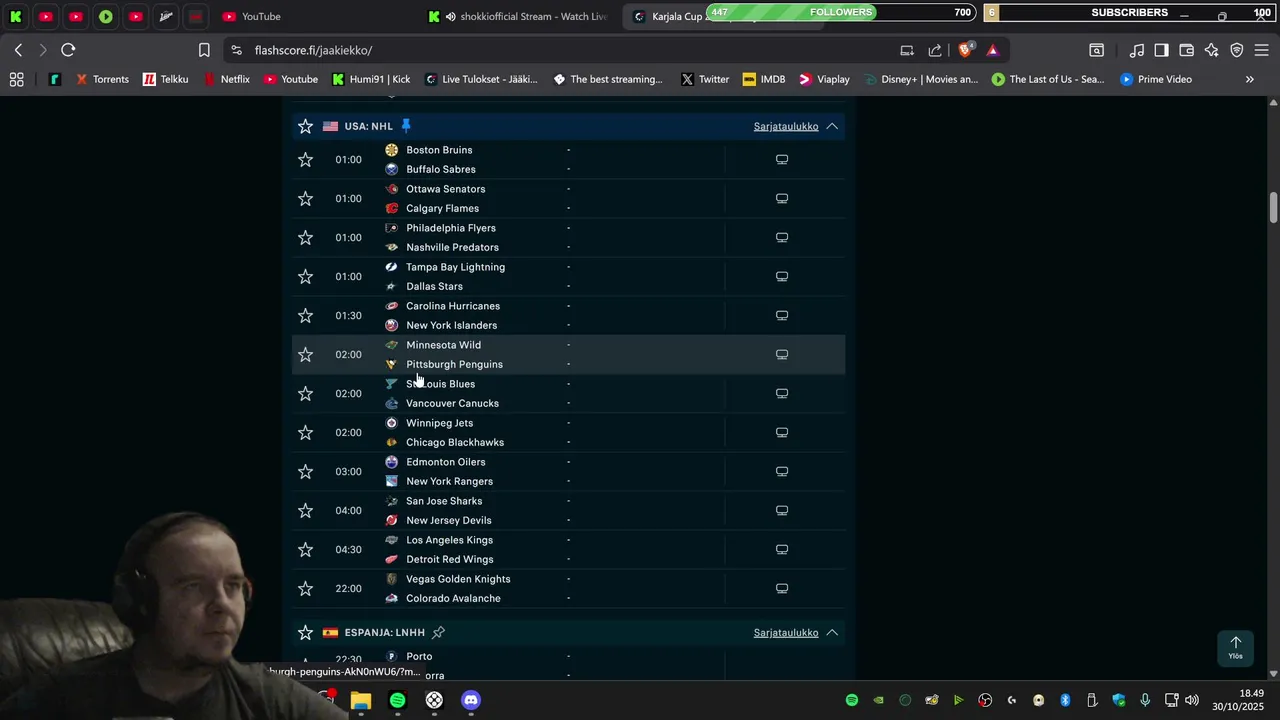Favorite Vegas Golden Knights vs Colorado Avalanche

click(x=306, y=589)
